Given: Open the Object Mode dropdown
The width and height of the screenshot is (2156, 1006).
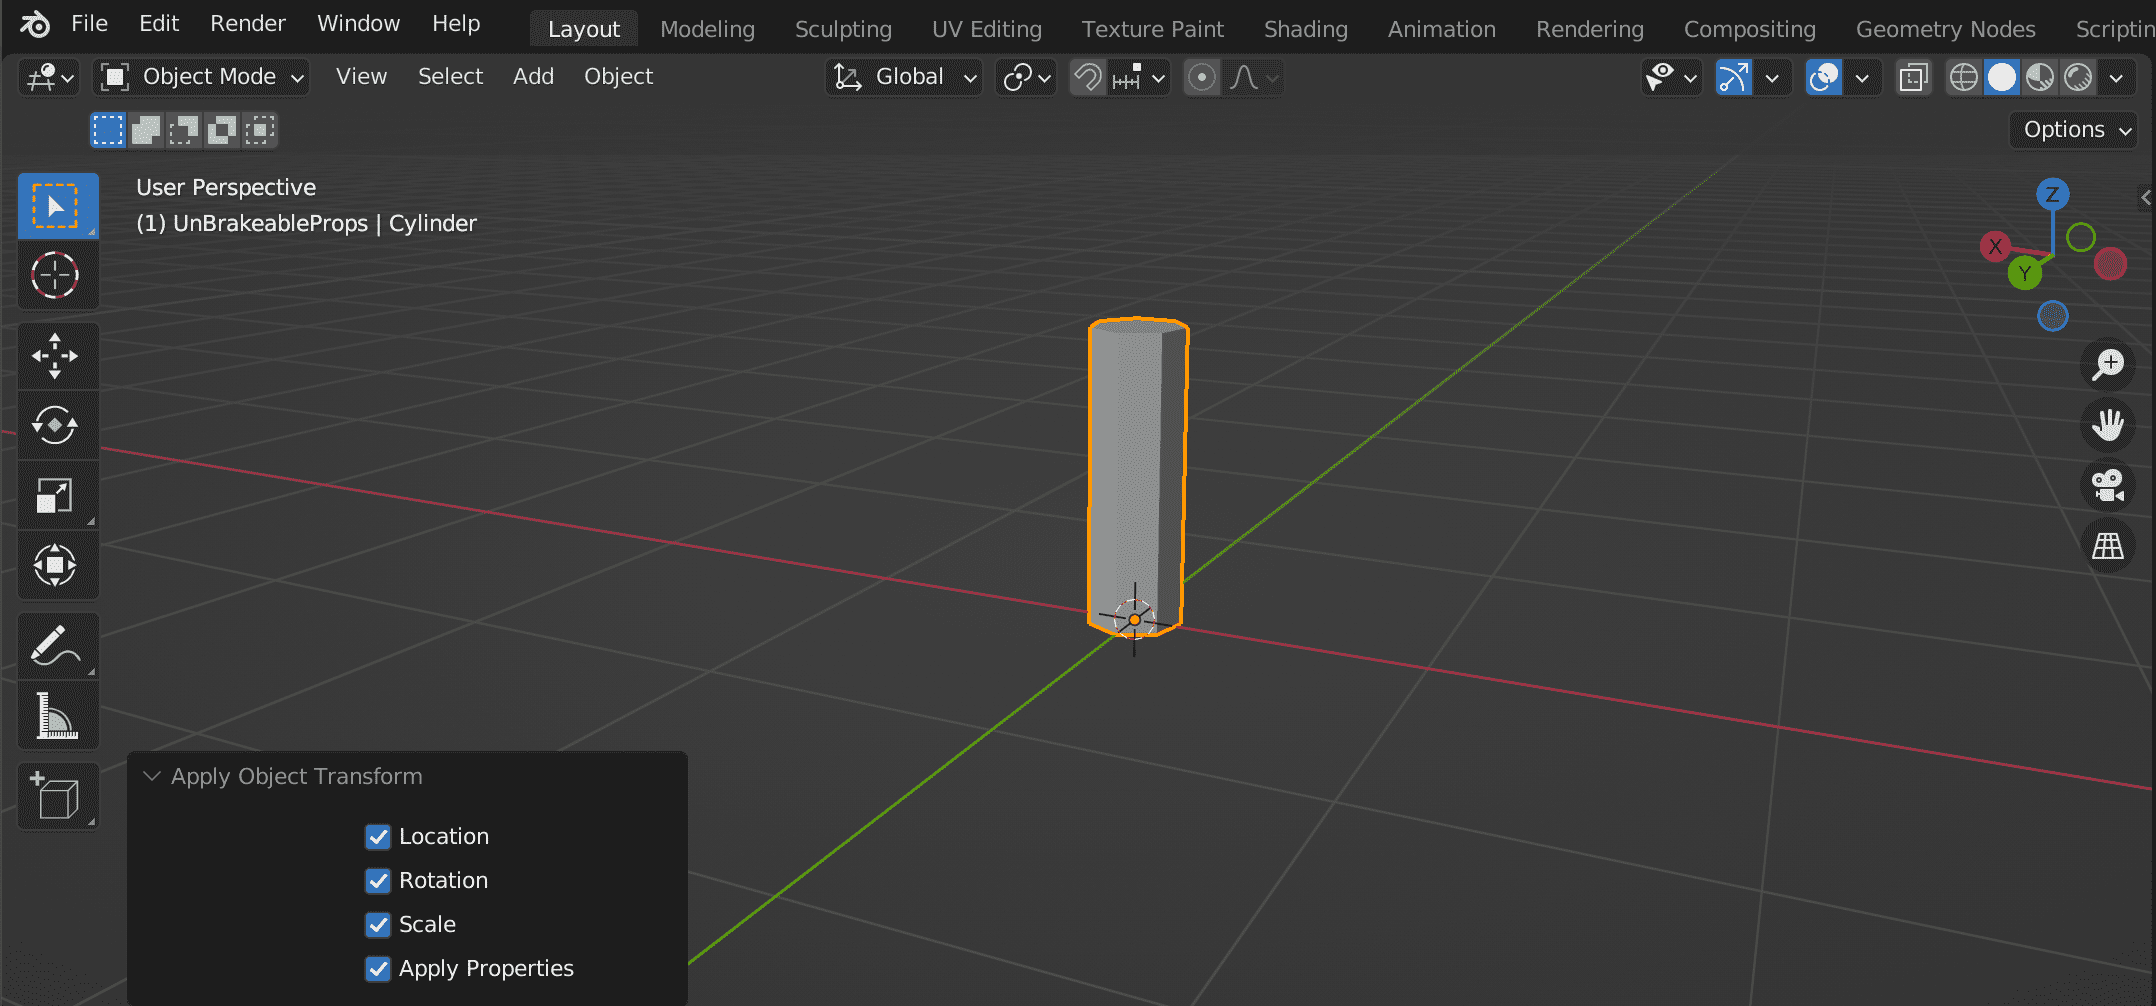Looking at the screenshot, I should [x=200, y=76].
